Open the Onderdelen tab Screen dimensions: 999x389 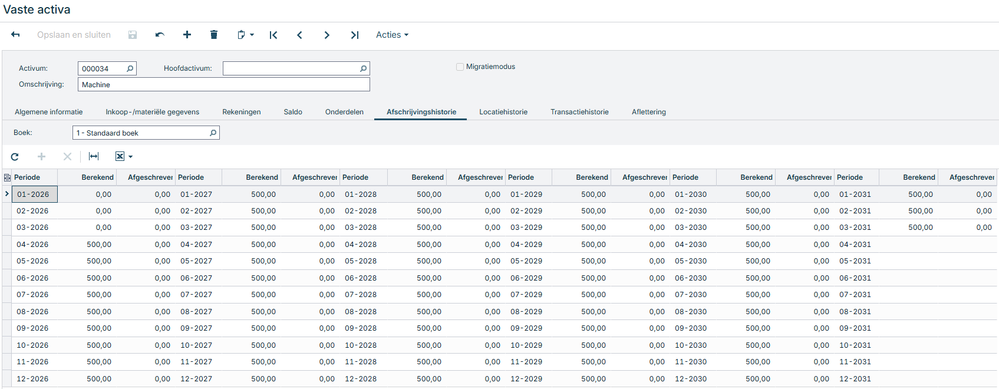coord(344,112)
